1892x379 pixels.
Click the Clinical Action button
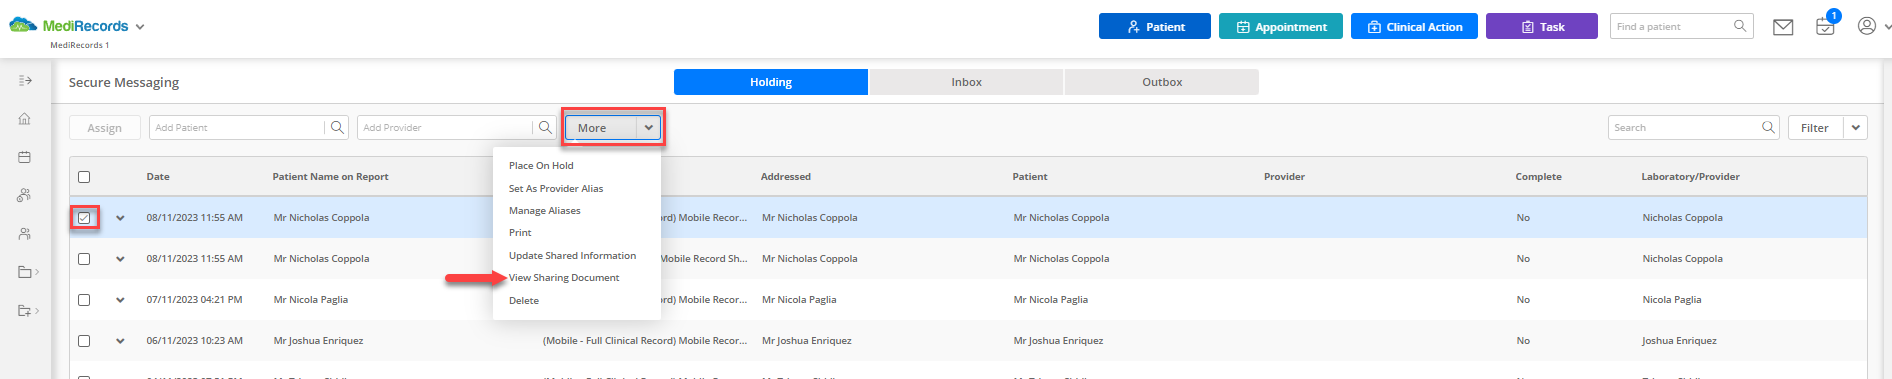1414,26
